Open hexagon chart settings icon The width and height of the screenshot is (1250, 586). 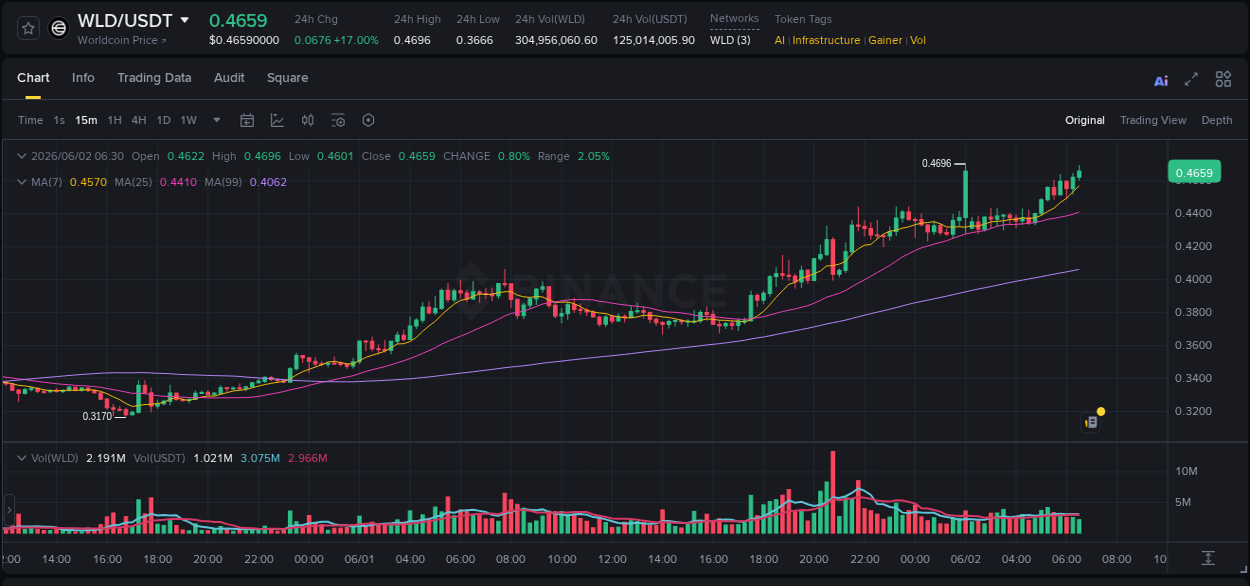(x=368, y=120)
